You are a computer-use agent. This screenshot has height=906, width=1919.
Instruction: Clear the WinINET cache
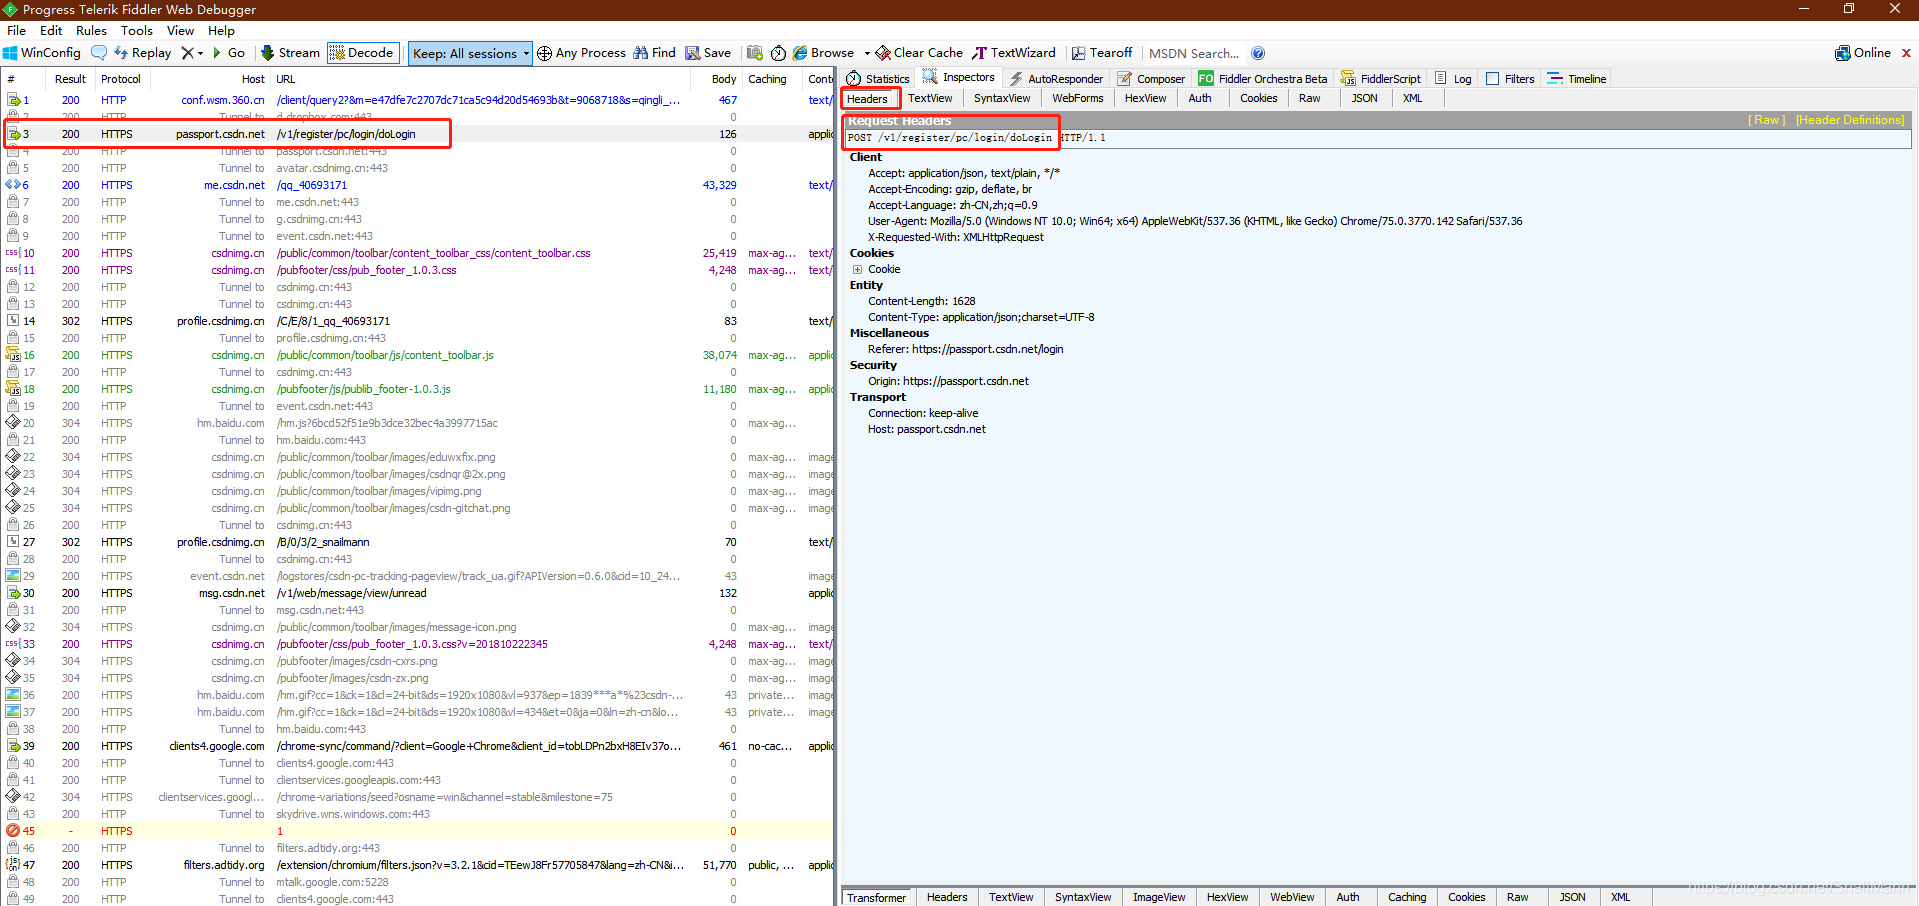click(x=920, y=53)
